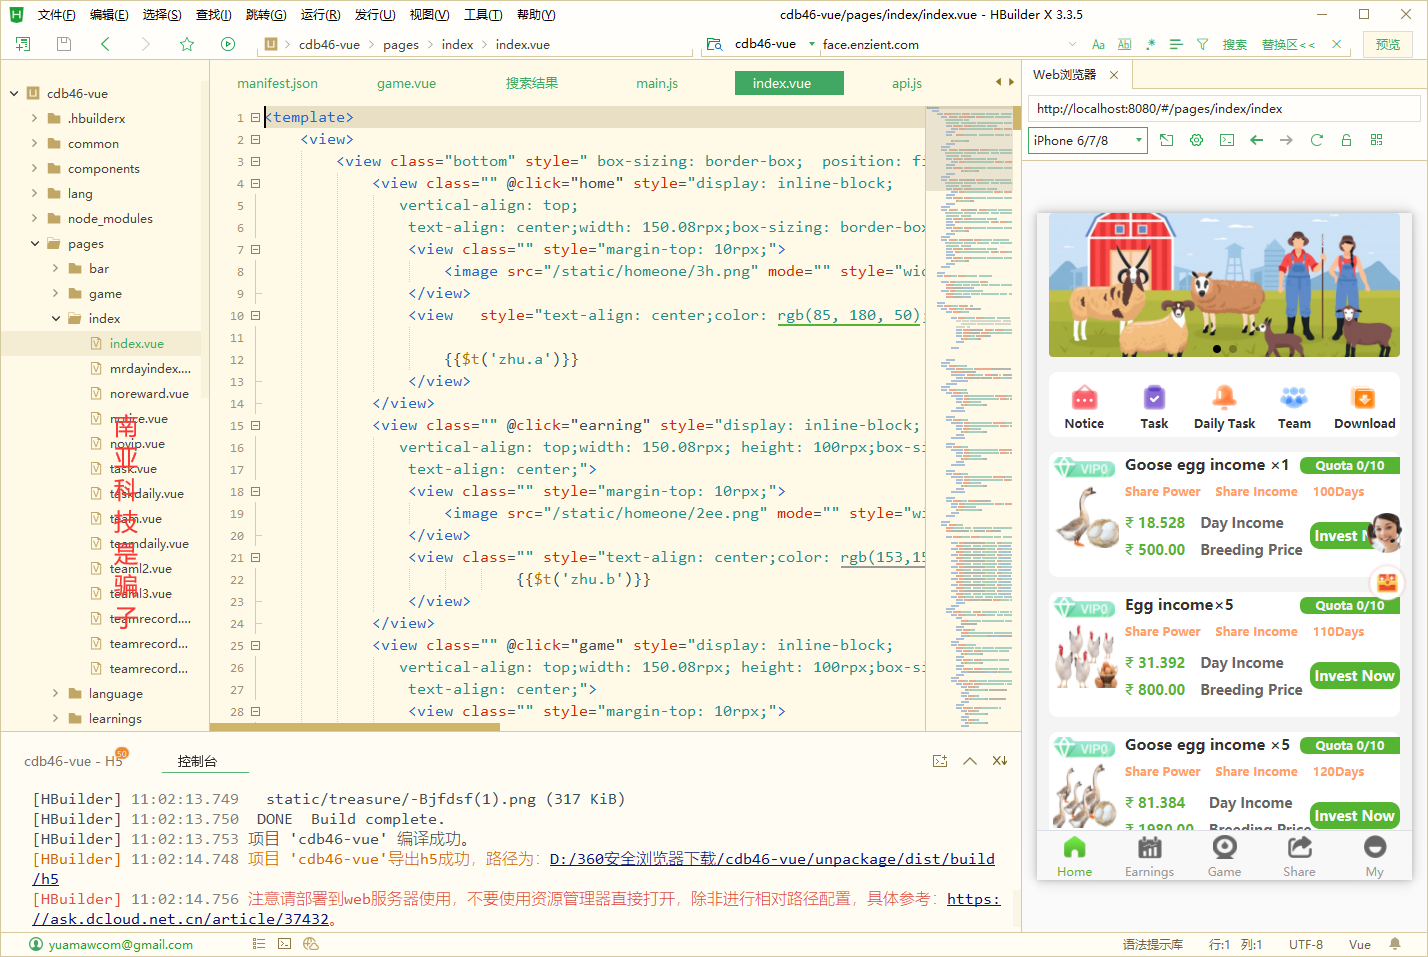Click the Run play icon in toolbar
Viewport: 1428px width, 957px height.
228,44
